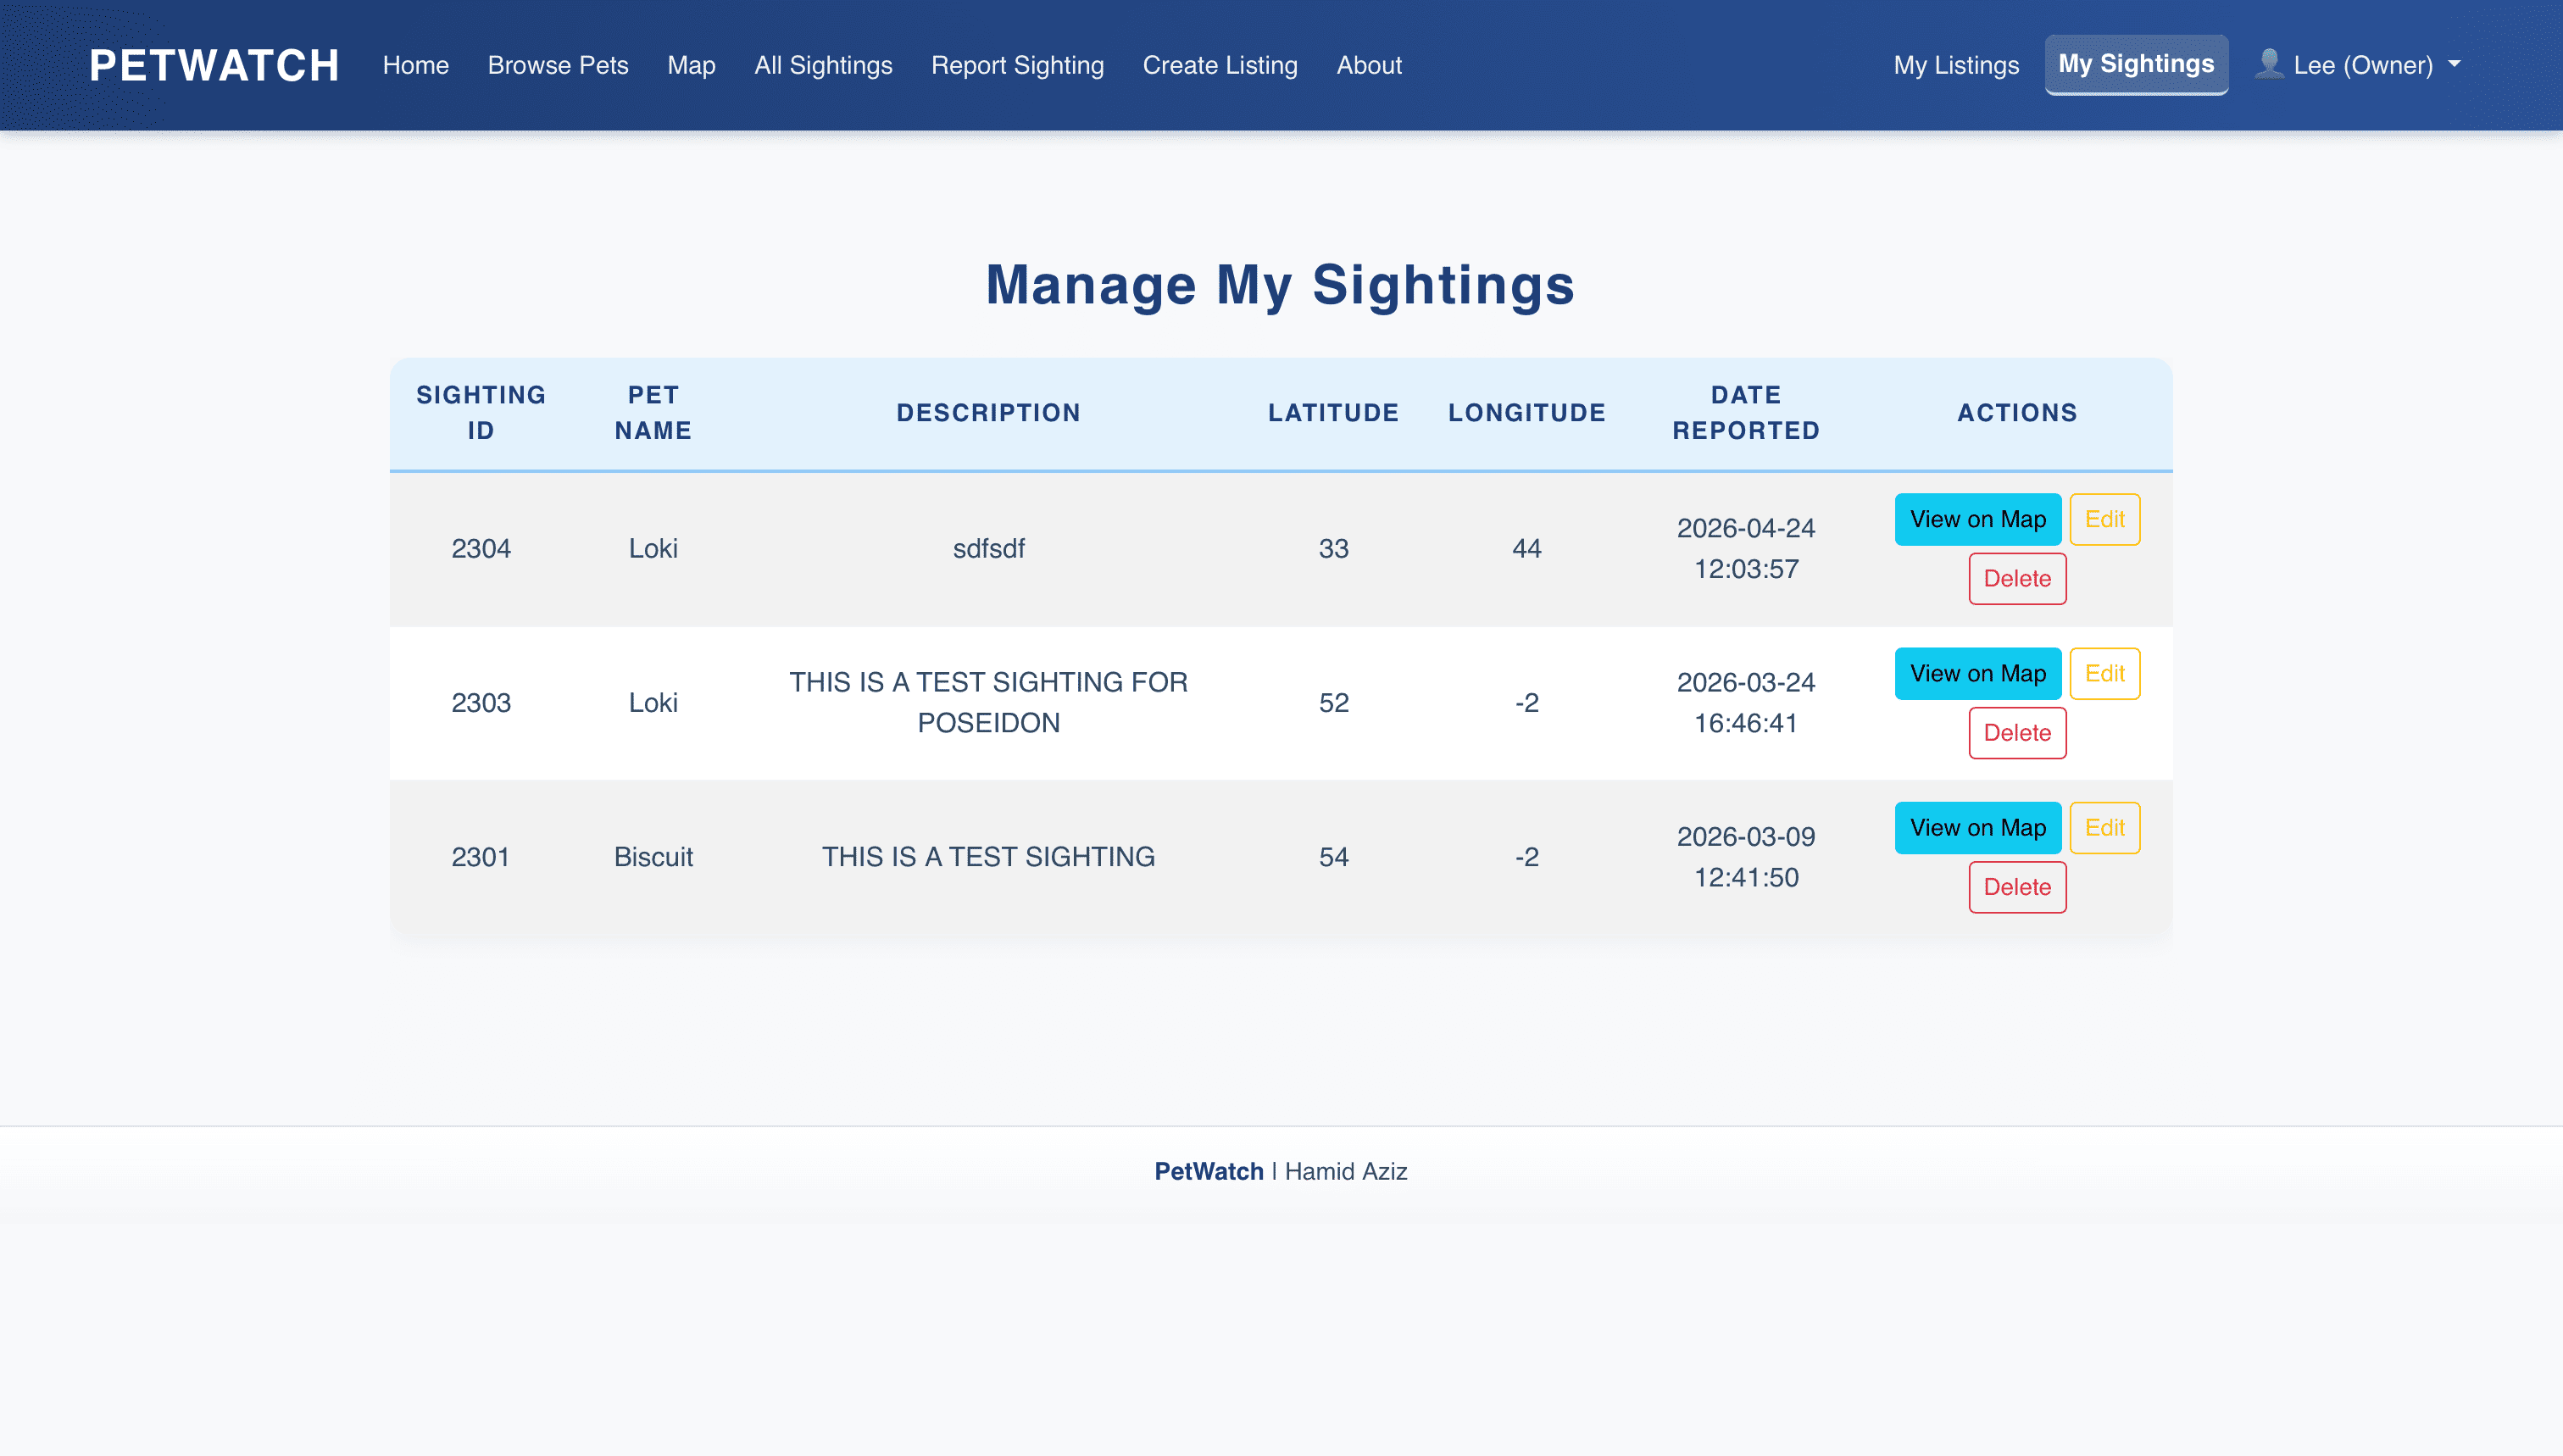The image size is (2563, 1456).
Task: Click Loki in row 2303
Action: coord(653,702)
